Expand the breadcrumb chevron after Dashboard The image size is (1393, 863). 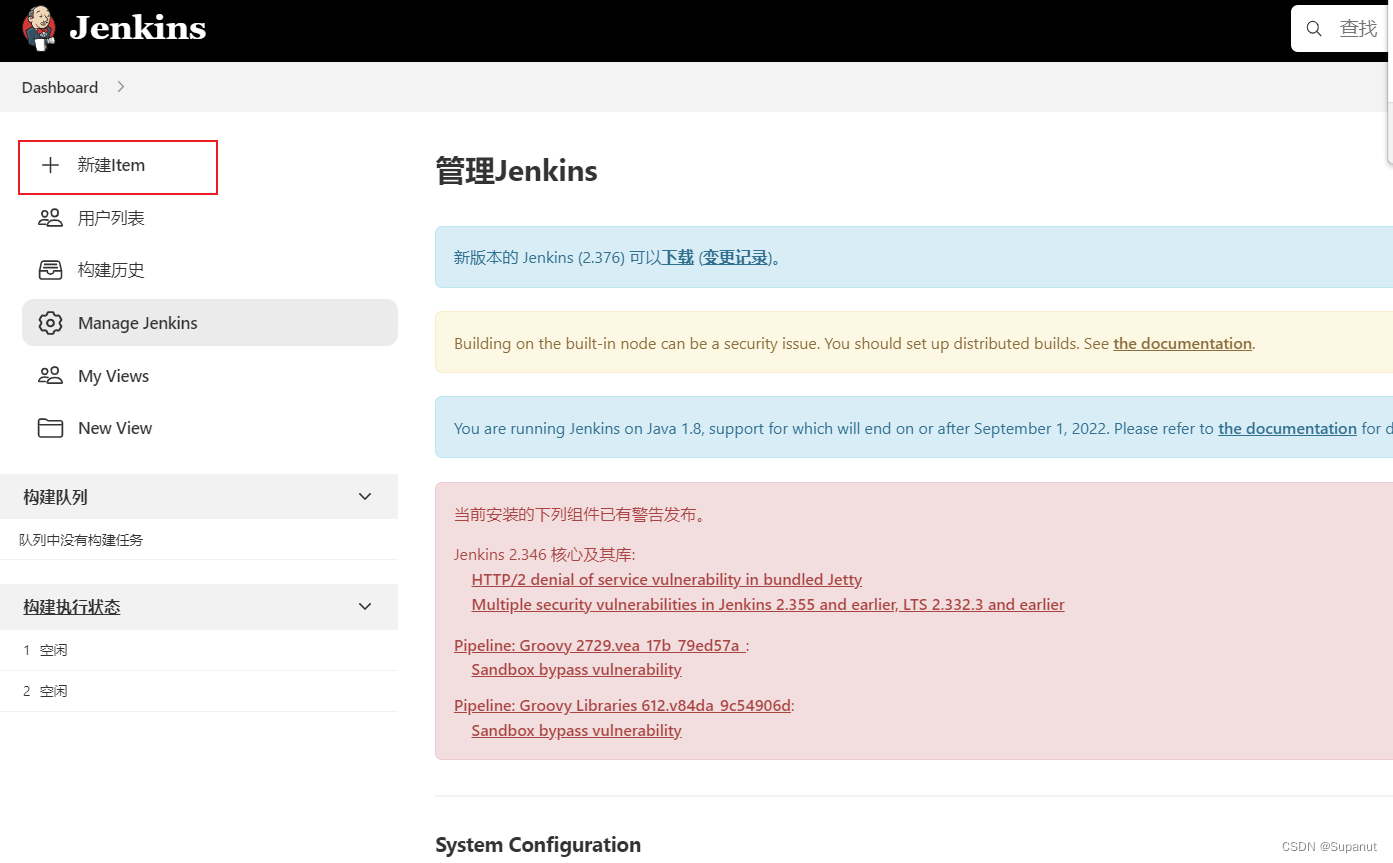[121, 87]
